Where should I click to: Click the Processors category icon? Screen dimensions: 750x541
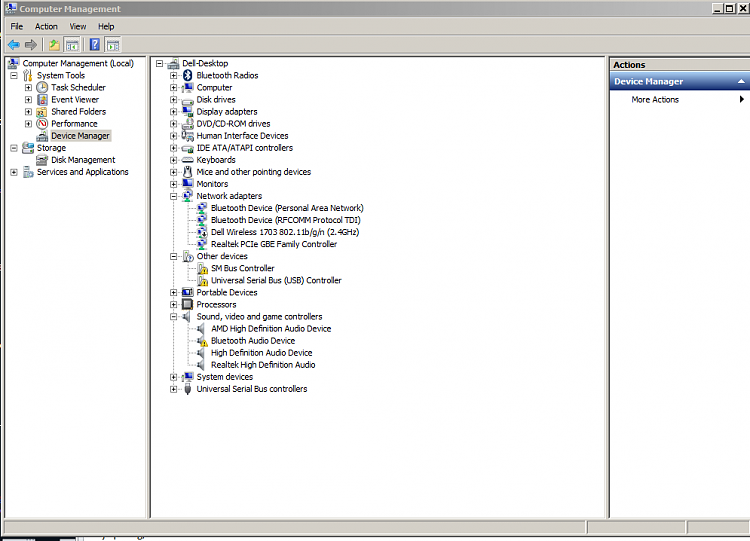[x=188, y=304]
